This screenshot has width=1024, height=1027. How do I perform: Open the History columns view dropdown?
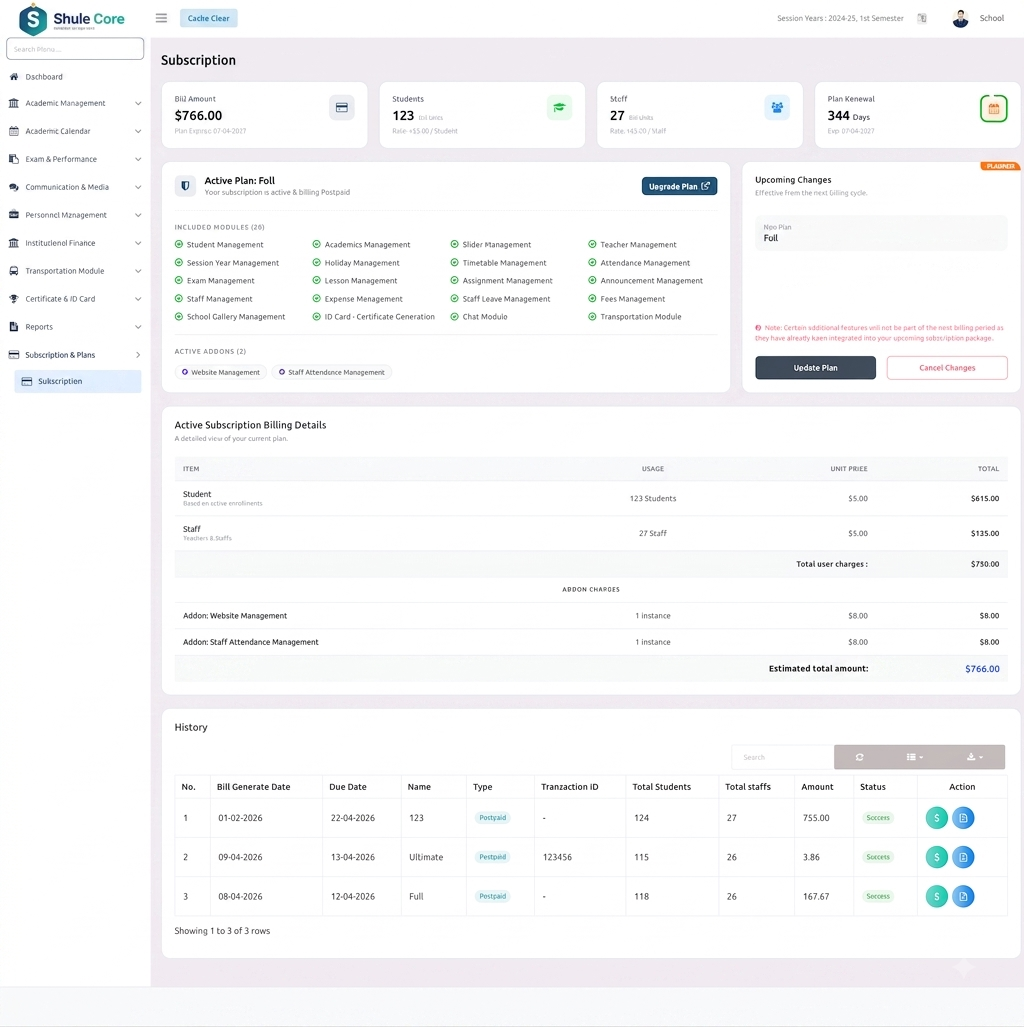click(x=915, y=757)
